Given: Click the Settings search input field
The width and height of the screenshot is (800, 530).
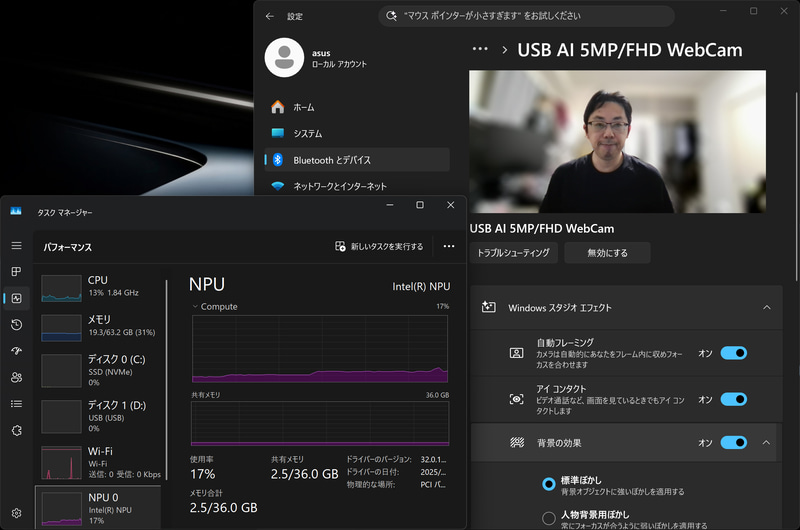Looking at the screenshot, I should 527,16.
